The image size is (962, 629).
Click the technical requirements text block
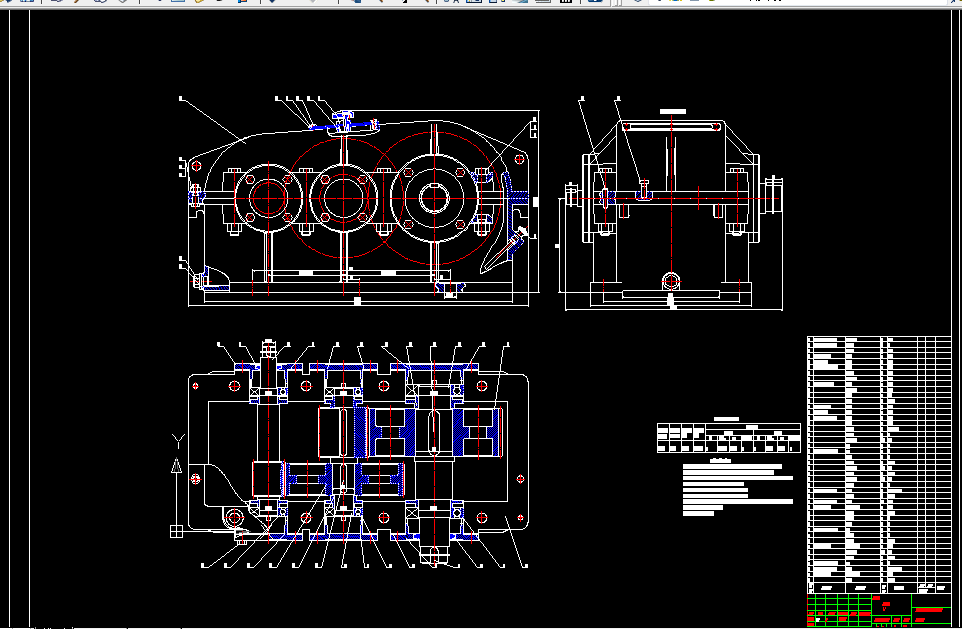point(738,488)
